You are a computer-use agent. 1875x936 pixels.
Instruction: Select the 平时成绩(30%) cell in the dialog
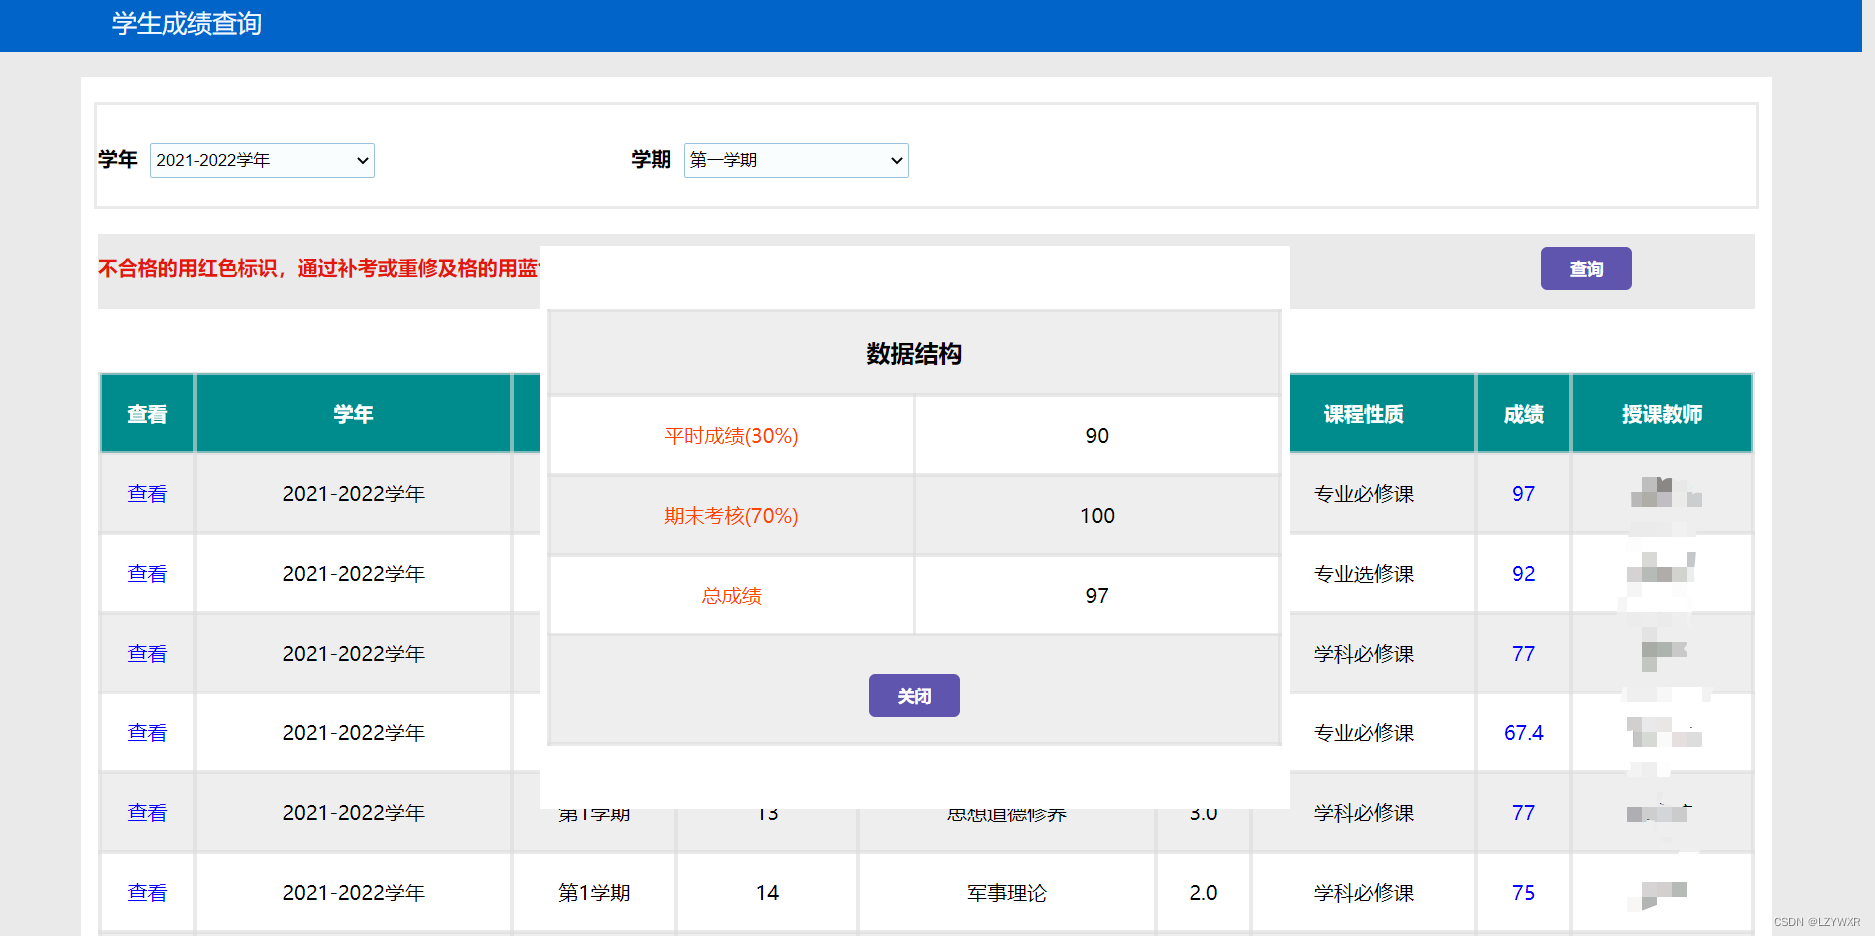coord(730,435)
